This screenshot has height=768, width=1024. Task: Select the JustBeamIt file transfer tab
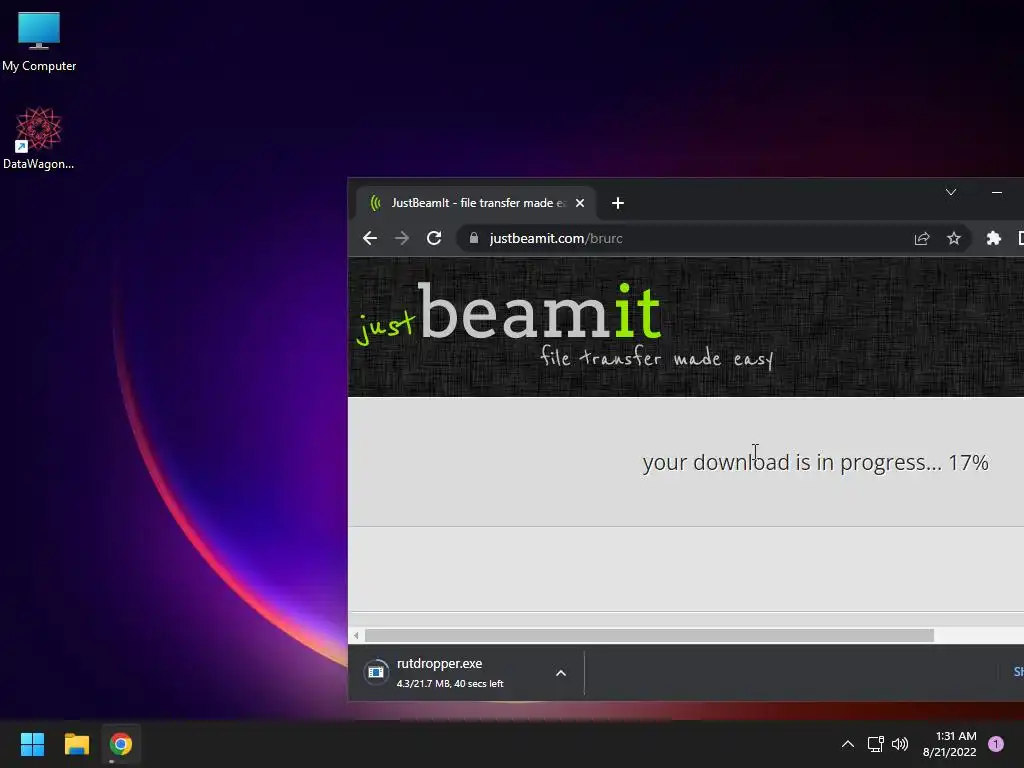[x=475, y=203]
